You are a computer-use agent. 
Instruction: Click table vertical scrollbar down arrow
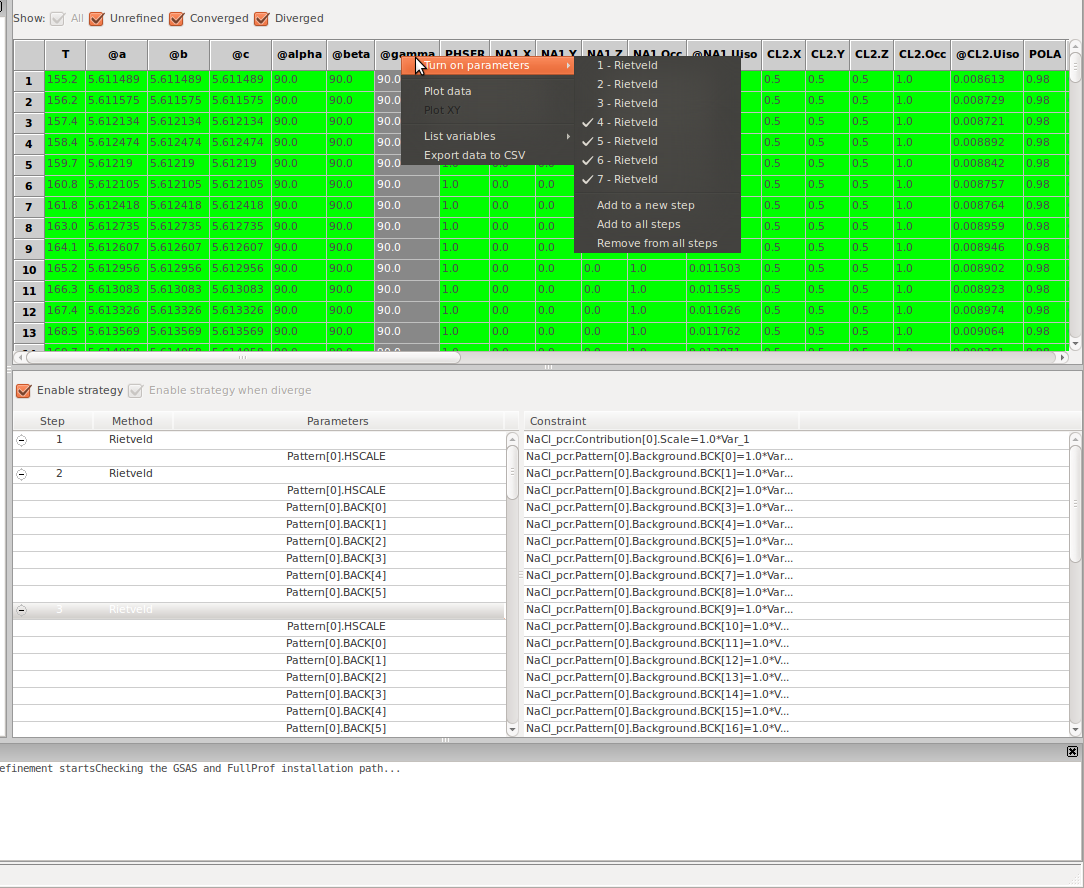(x=1075, y=344)
